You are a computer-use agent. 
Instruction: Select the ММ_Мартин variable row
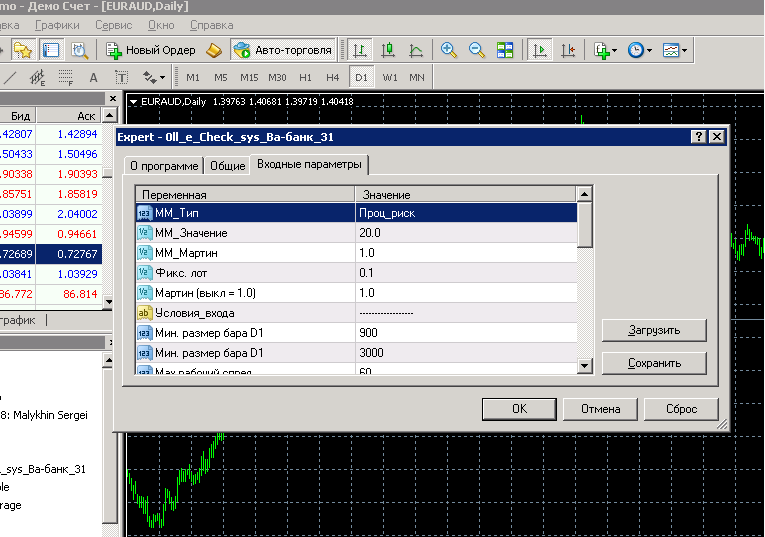coord(245,253)
